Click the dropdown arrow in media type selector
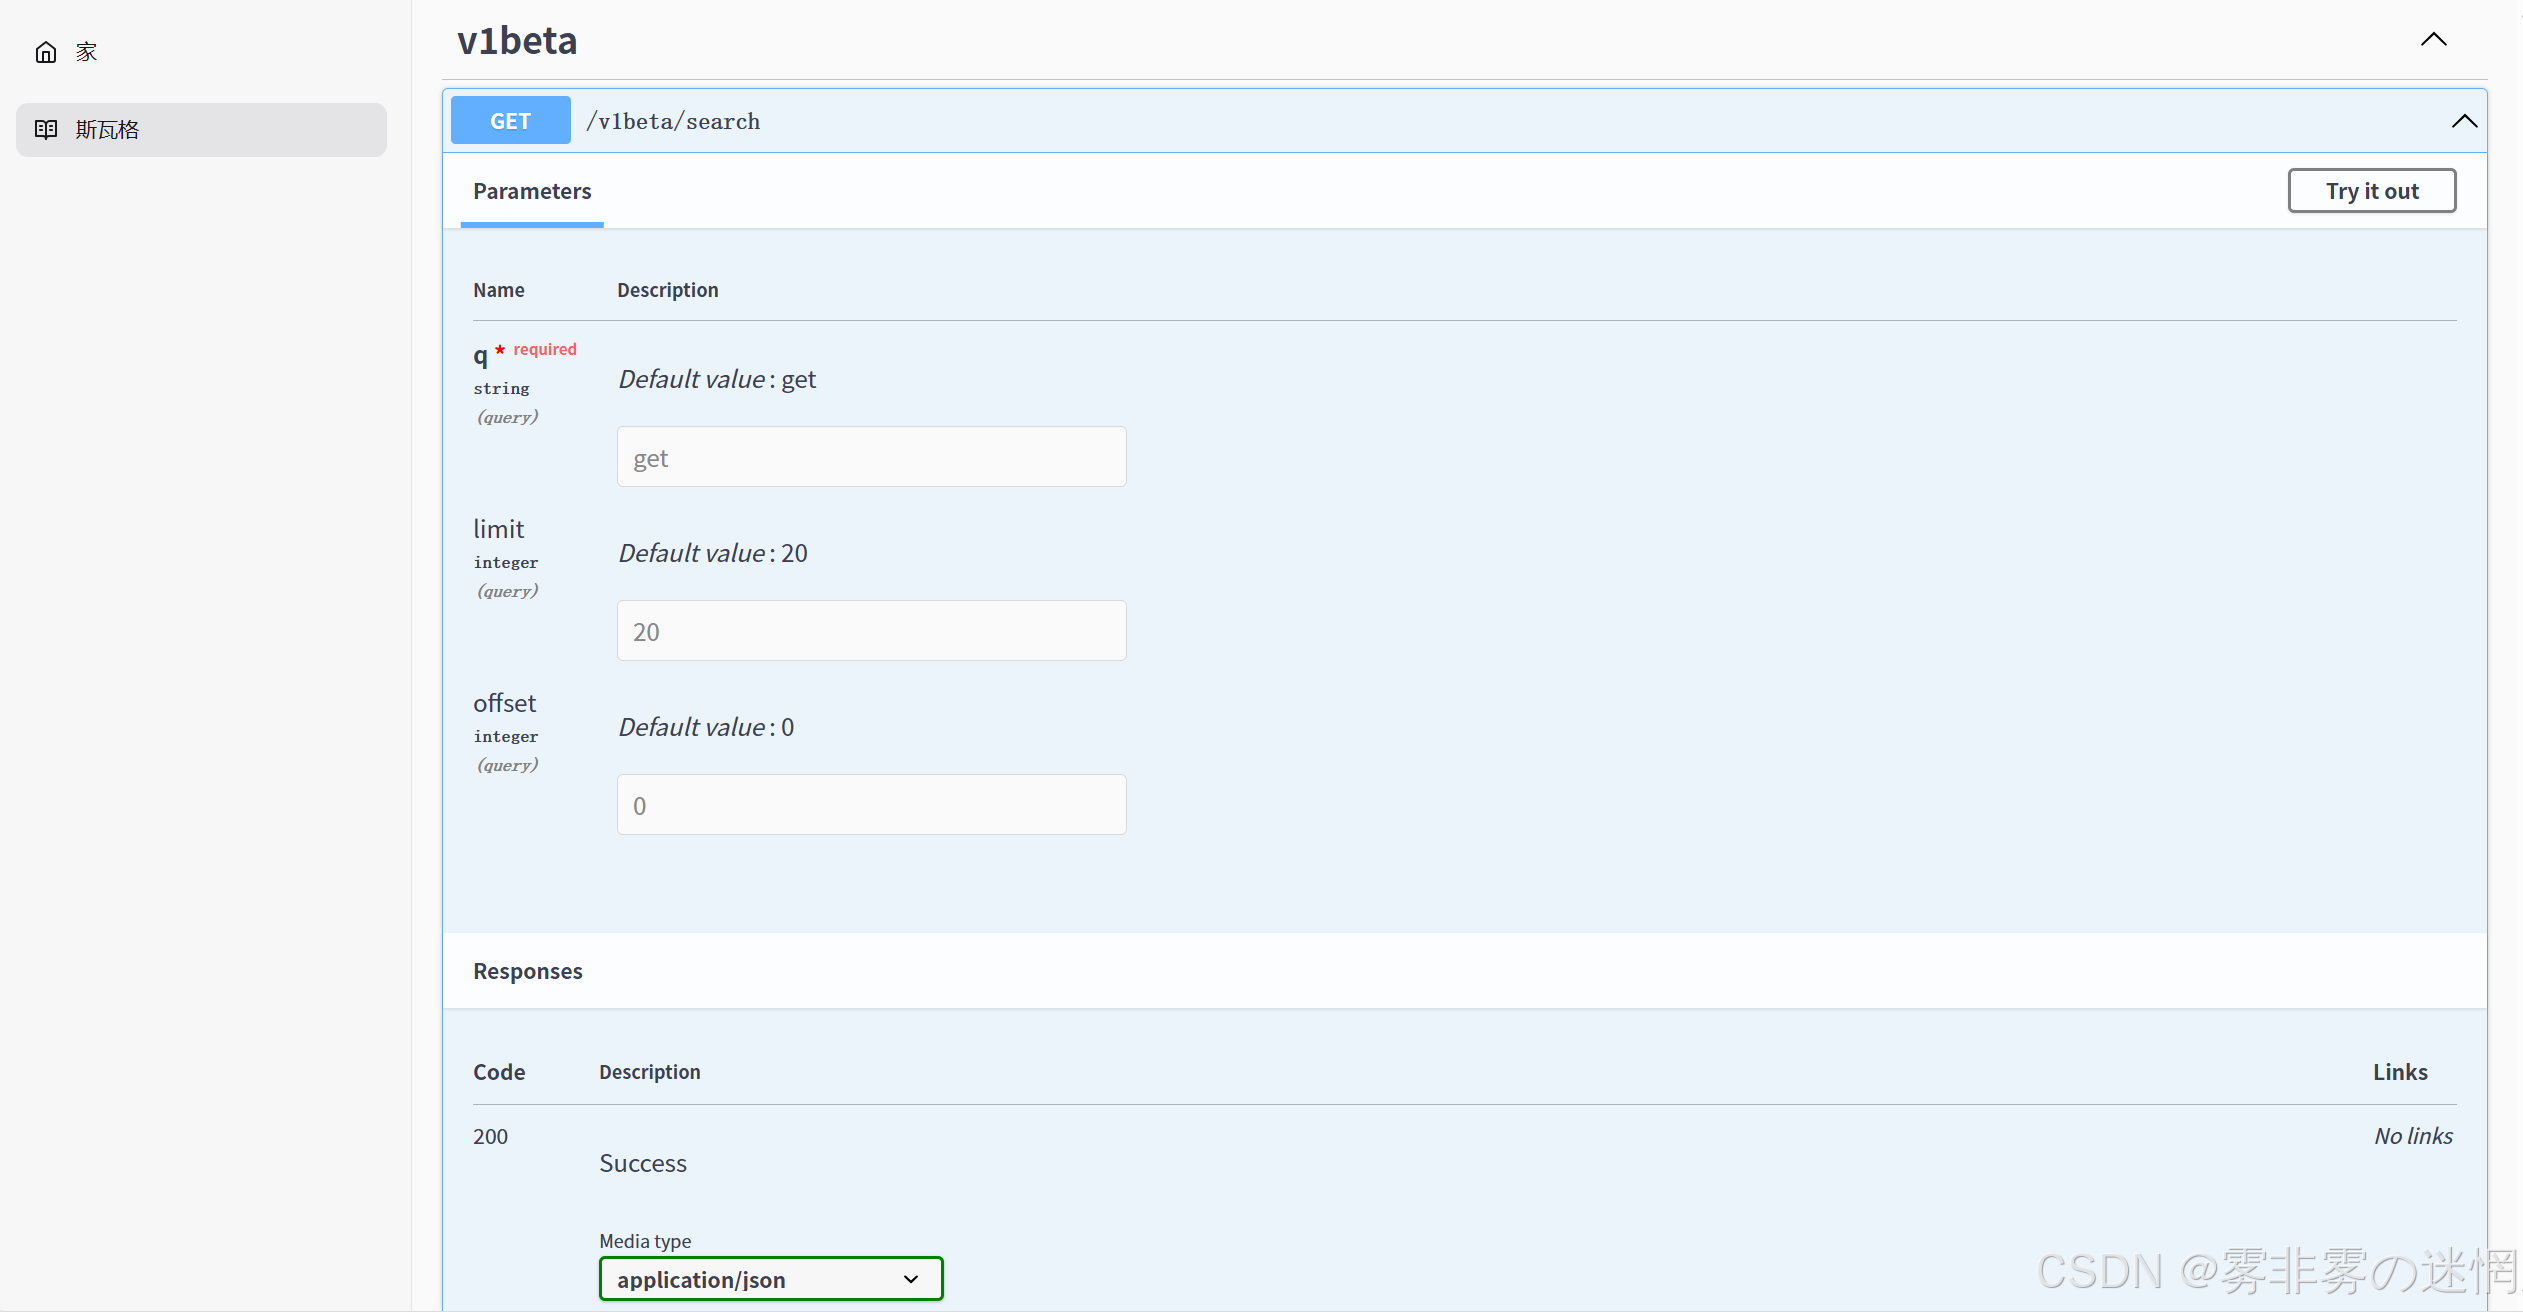Viewport: 2523px width, 1312px height. tap(910, 1279)
